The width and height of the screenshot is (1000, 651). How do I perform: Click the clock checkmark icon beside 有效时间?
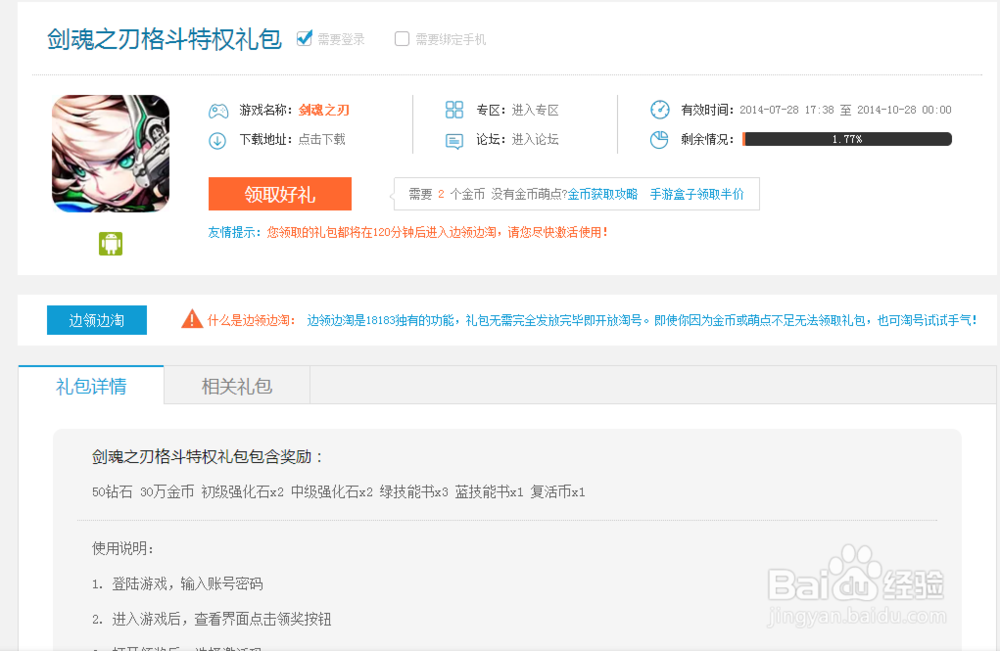pos(659,110)
